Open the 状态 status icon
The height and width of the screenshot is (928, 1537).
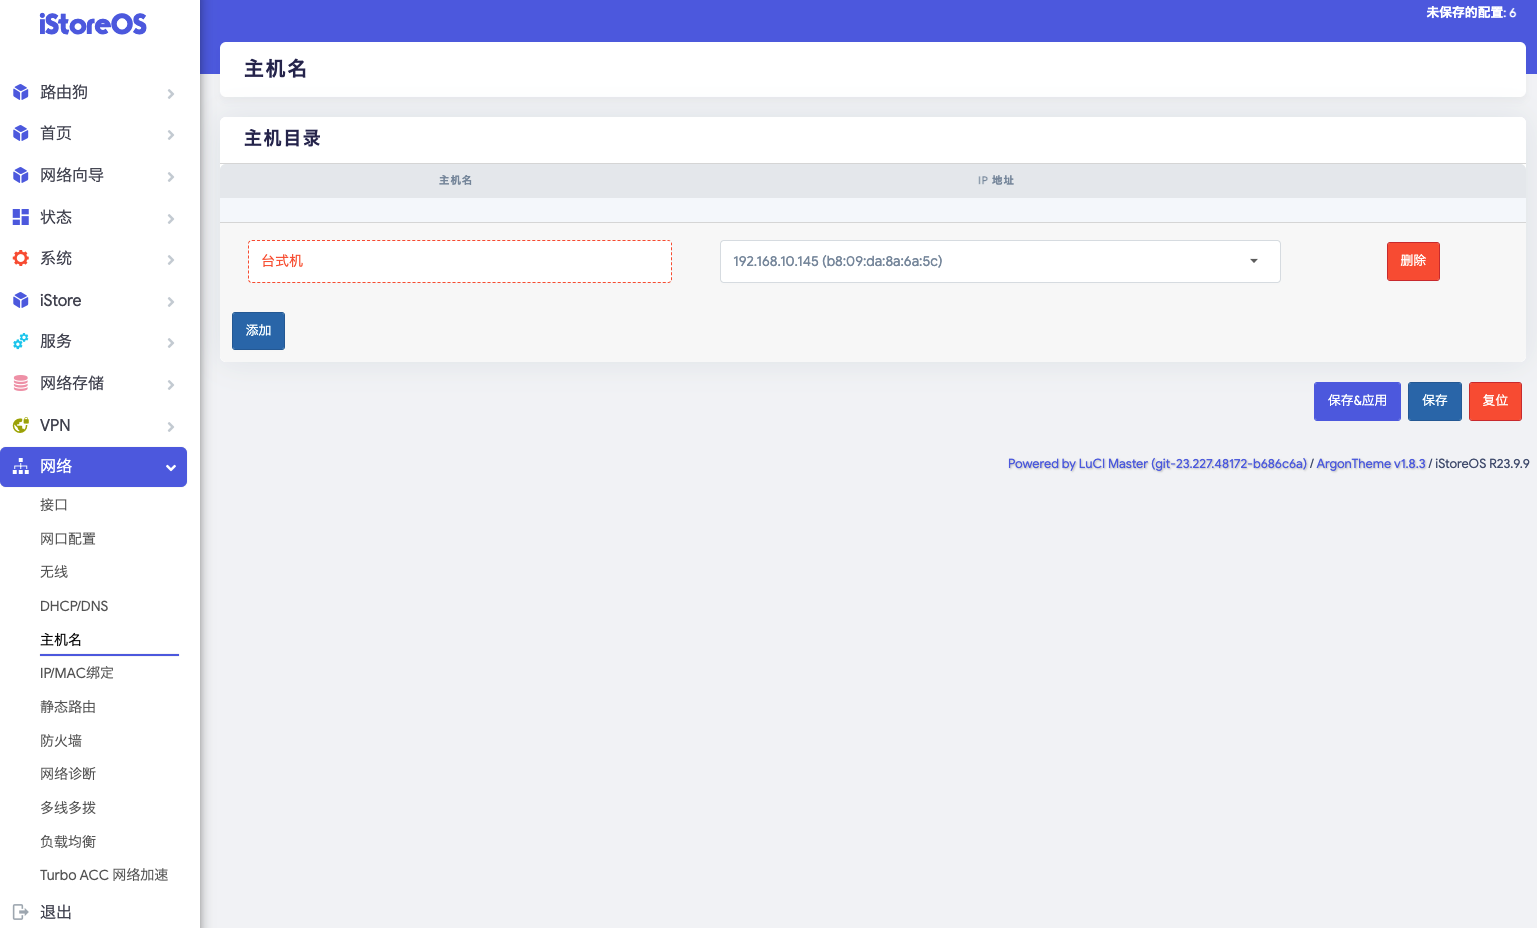(20, 216)
